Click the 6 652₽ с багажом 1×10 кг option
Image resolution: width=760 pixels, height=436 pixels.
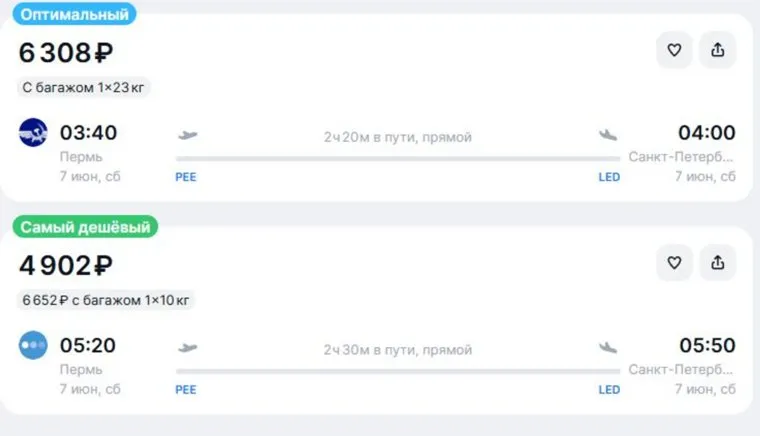click(105, 299)
